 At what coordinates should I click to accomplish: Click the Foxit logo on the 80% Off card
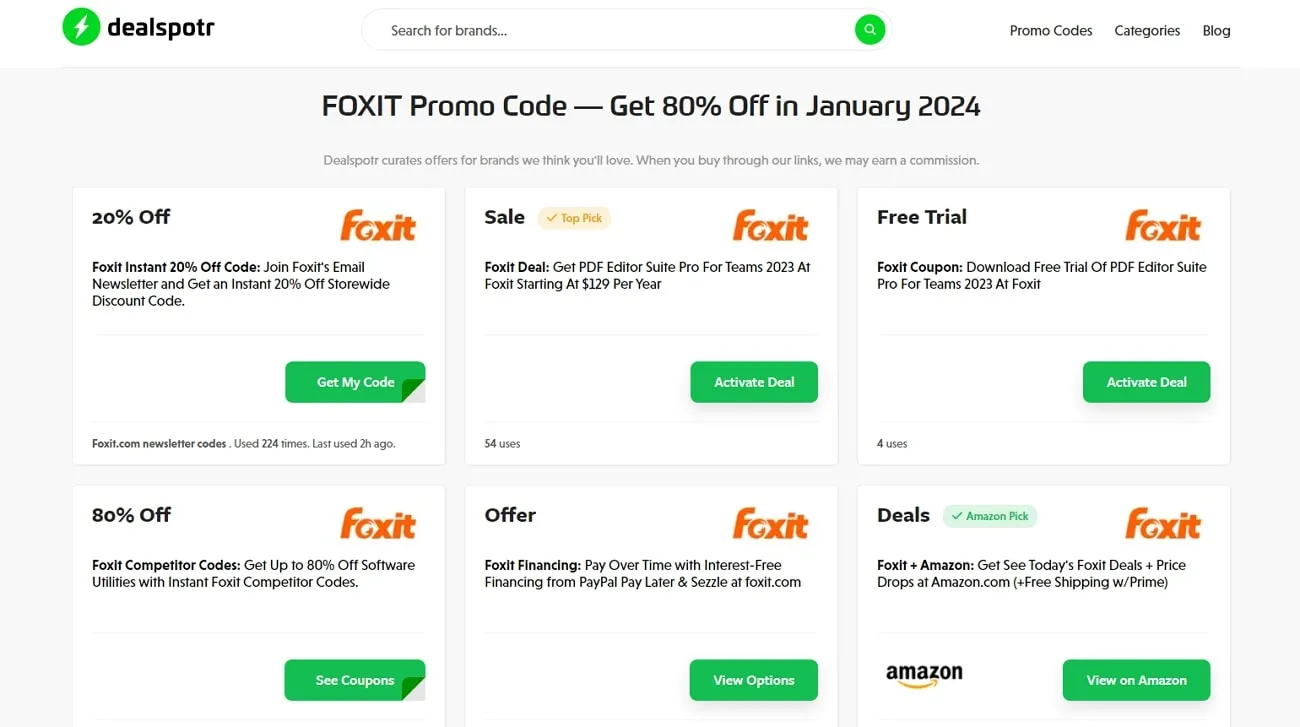(378, 523)
